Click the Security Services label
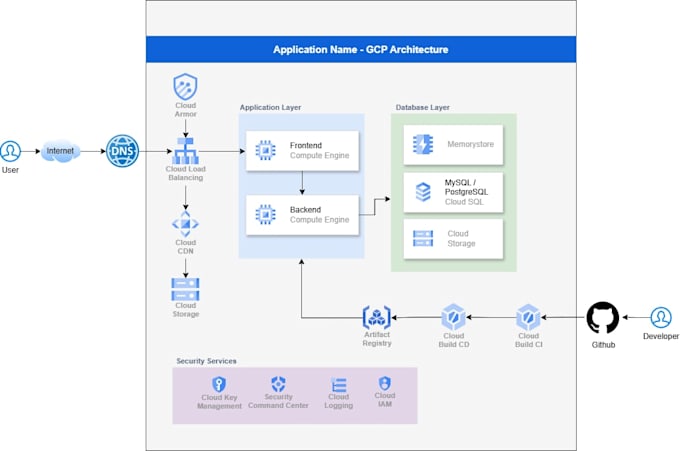The image size is (680, 451). pyautogui.click(x=206, y=361)
